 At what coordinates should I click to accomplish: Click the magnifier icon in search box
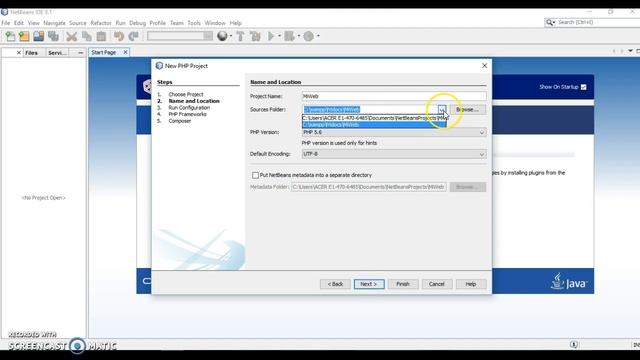pyautogui.click(x=550, y=22)
